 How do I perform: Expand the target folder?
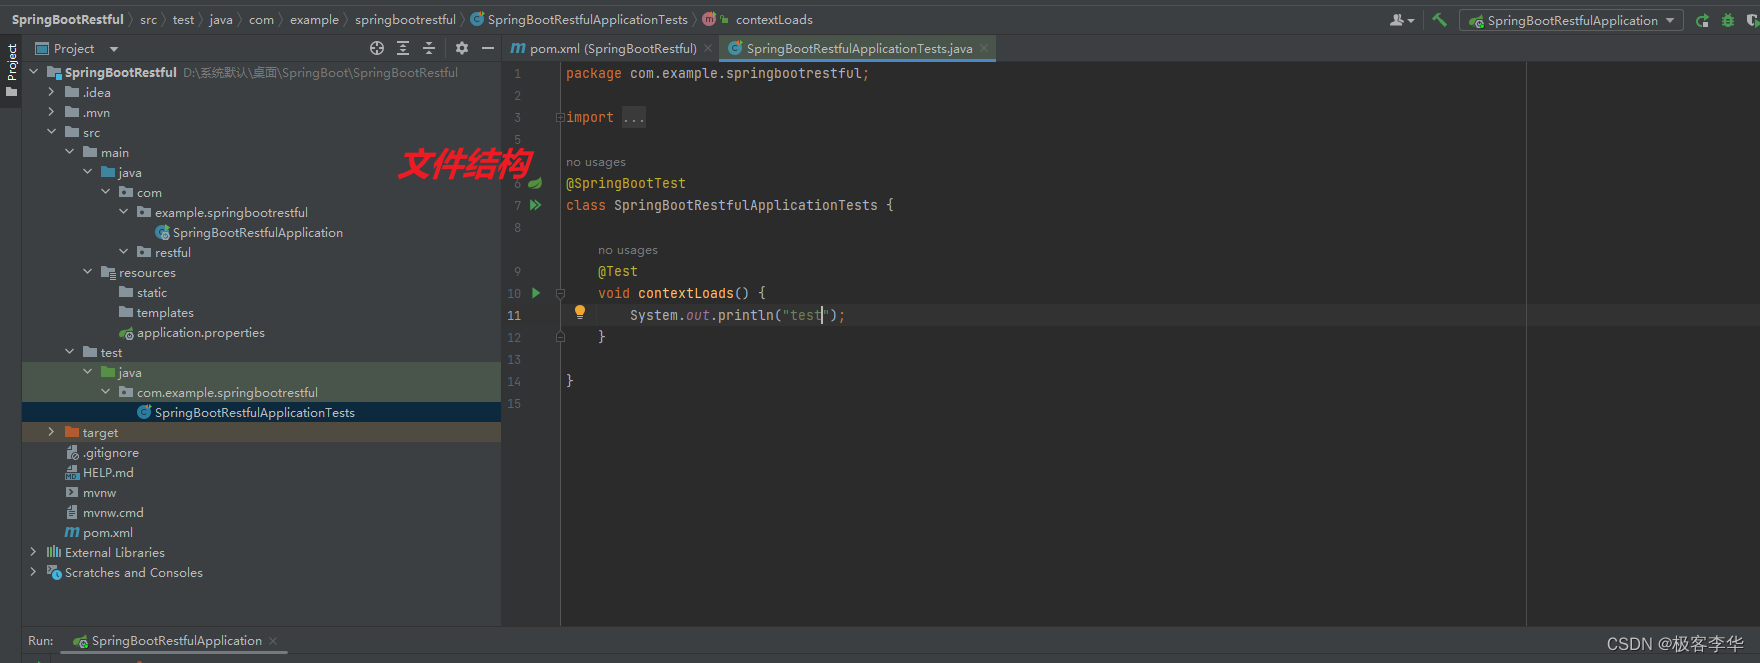(51, 432)
